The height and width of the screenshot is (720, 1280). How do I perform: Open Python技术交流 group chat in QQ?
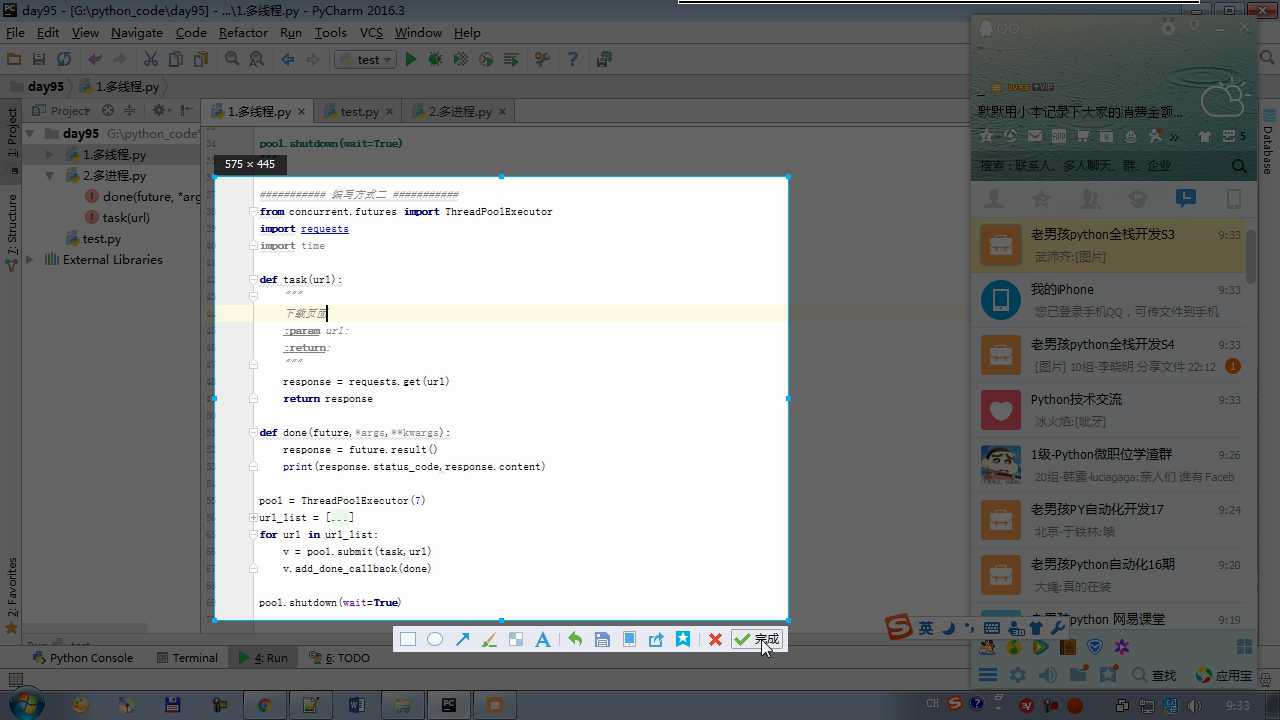(1108, 410)
